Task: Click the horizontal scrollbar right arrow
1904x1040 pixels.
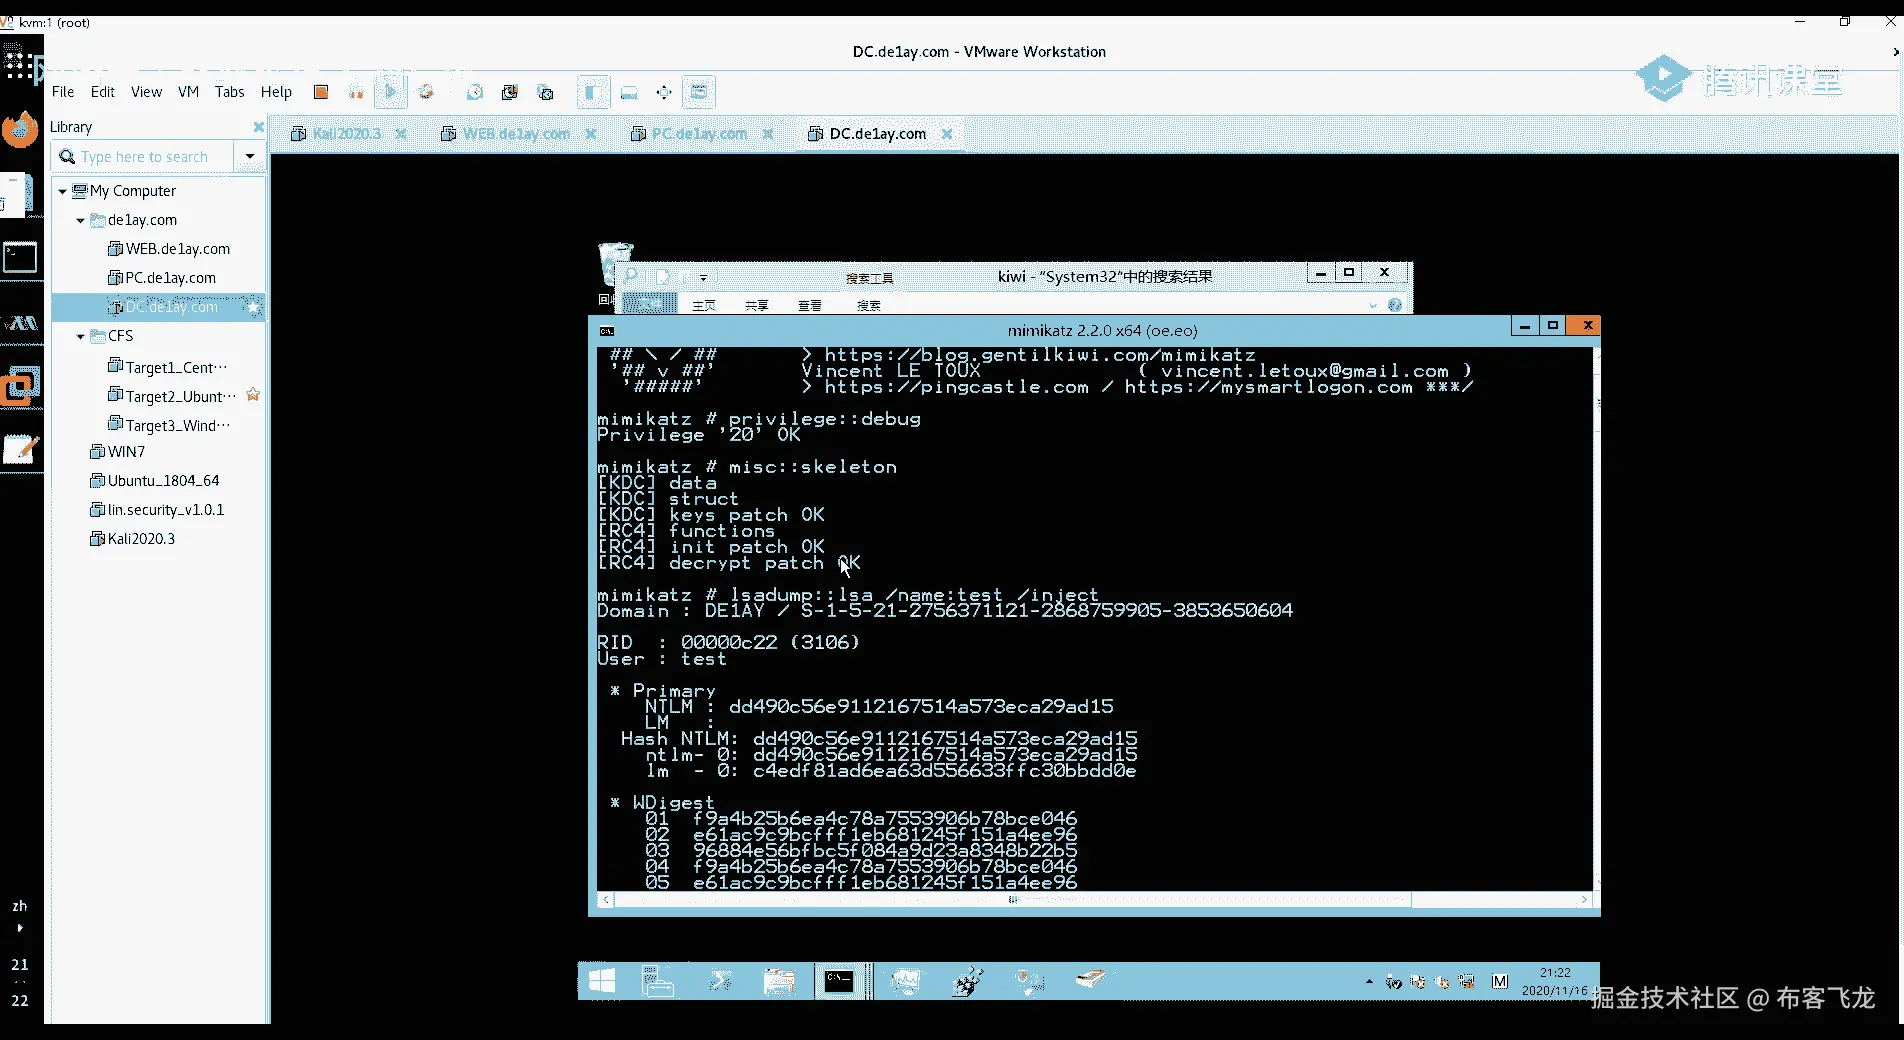Action: pos(1583,900)
